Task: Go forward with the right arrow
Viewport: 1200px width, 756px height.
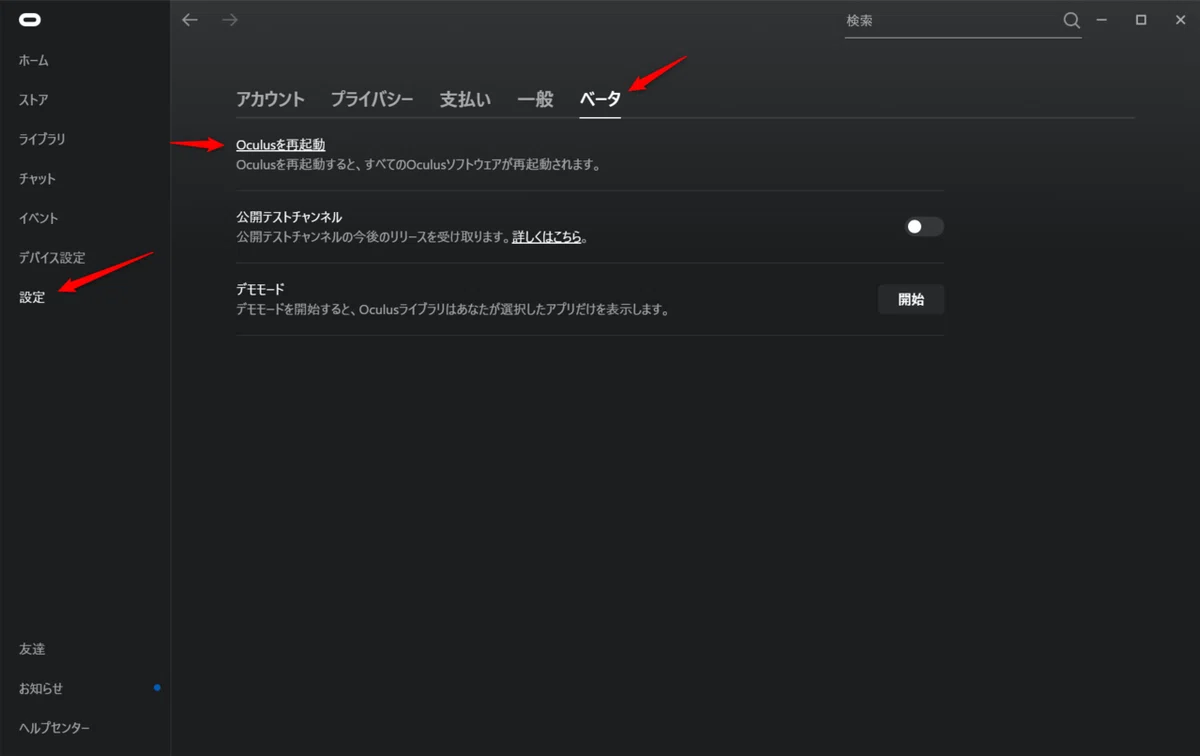Action: click(230, 20)
